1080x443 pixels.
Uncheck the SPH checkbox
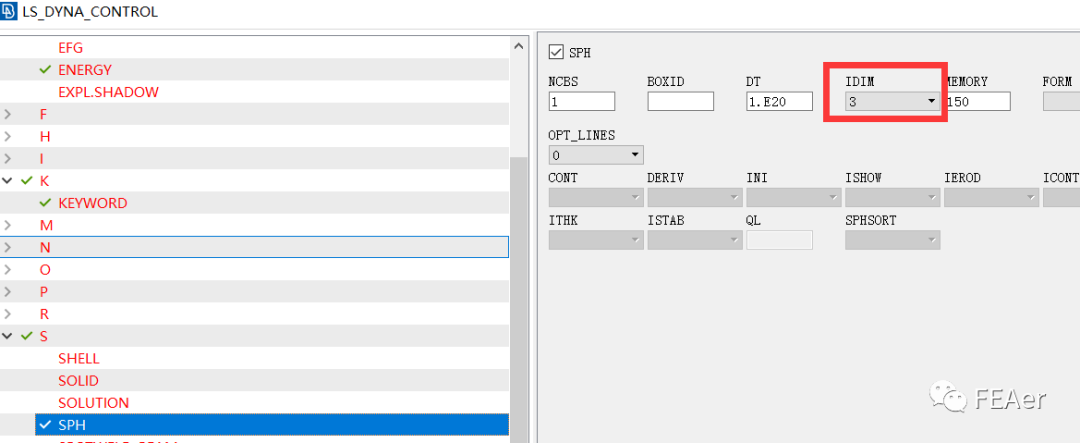tap(556, 52)
